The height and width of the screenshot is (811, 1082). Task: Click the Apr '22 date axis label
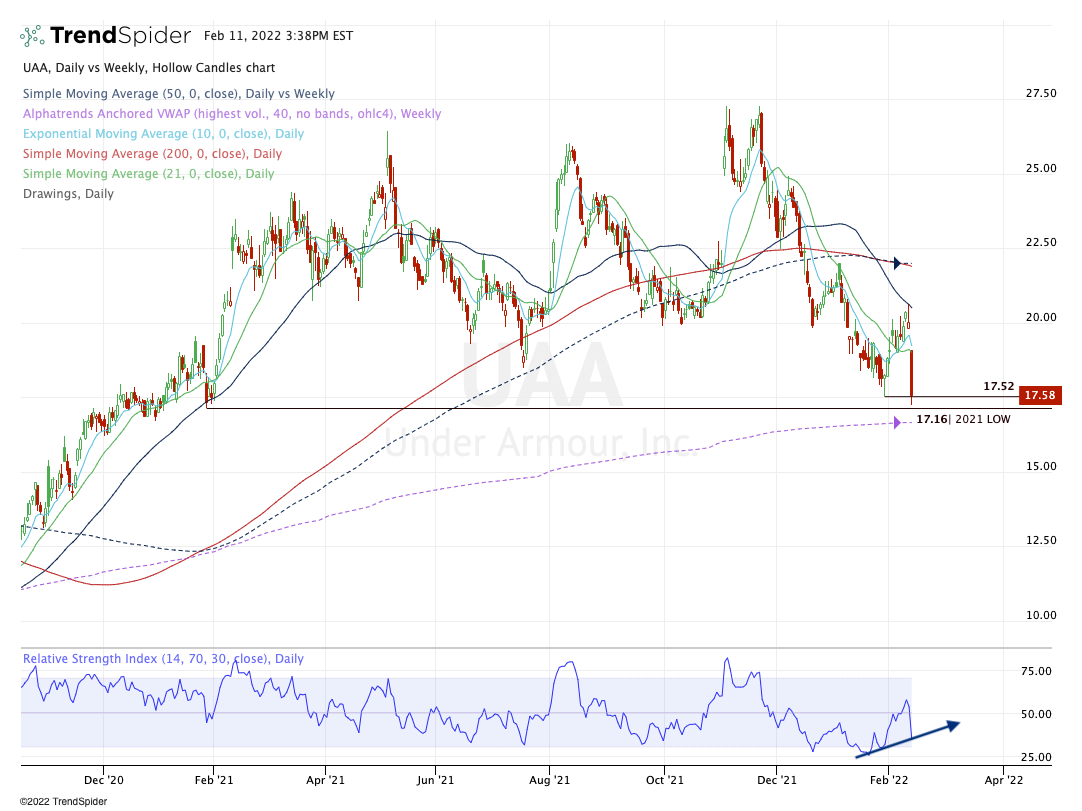[1004, 780]
